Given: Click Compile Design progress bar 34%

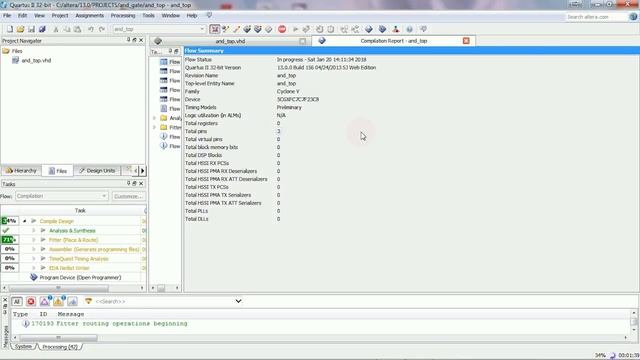Looking at the screenshot, I should pyautogui.click(x=10, y=221).
